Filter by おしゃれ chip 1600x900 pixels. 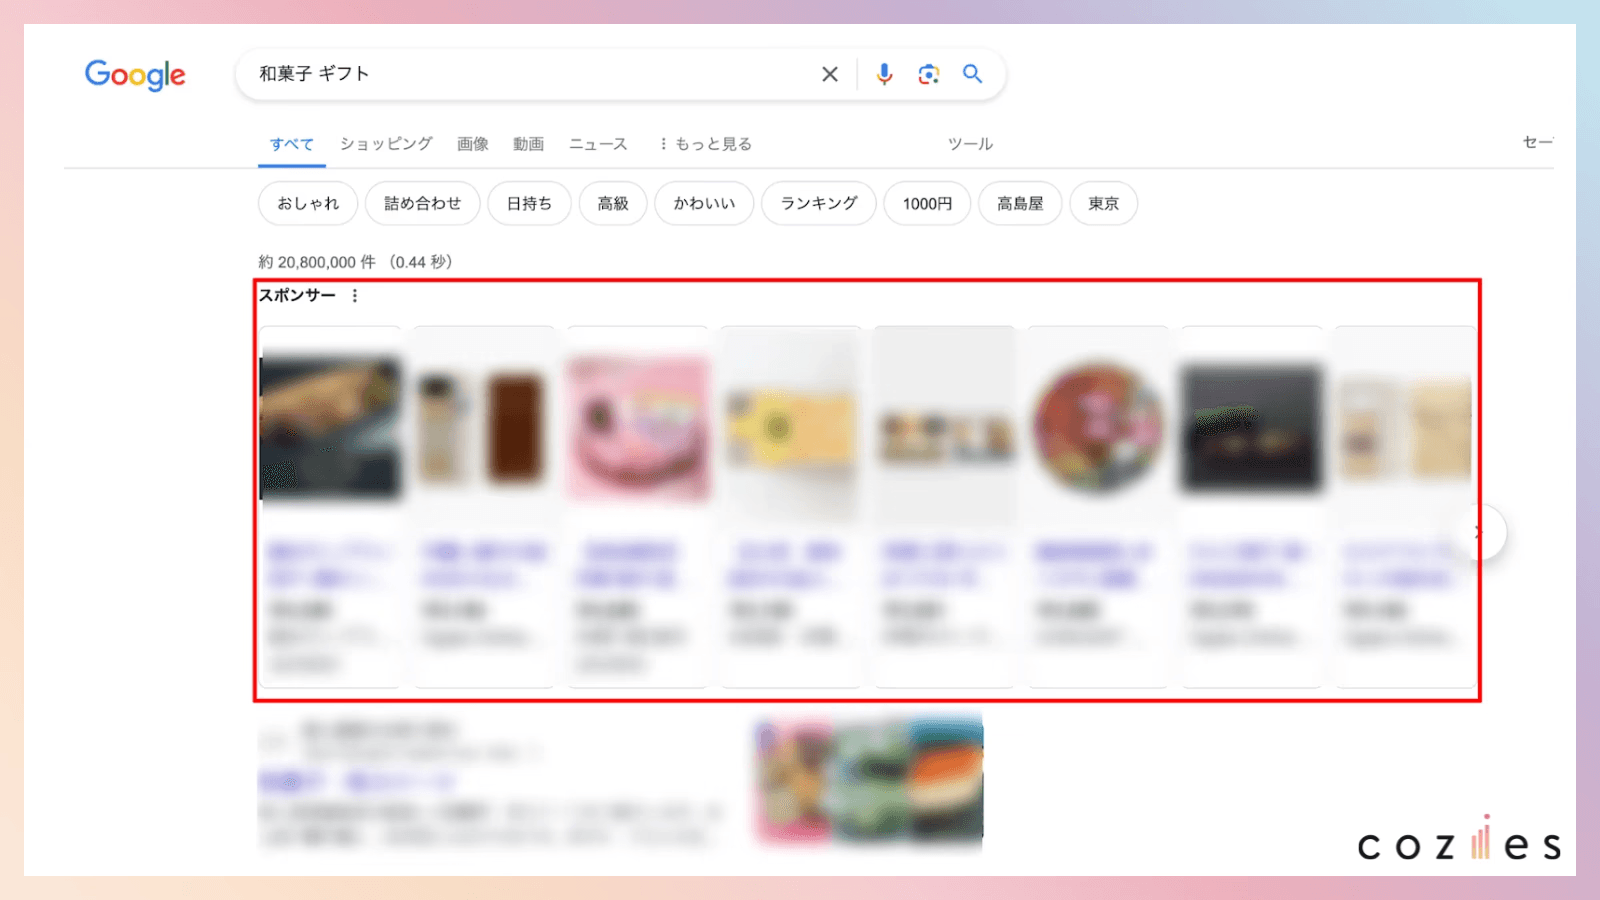[x=308, y=203]
